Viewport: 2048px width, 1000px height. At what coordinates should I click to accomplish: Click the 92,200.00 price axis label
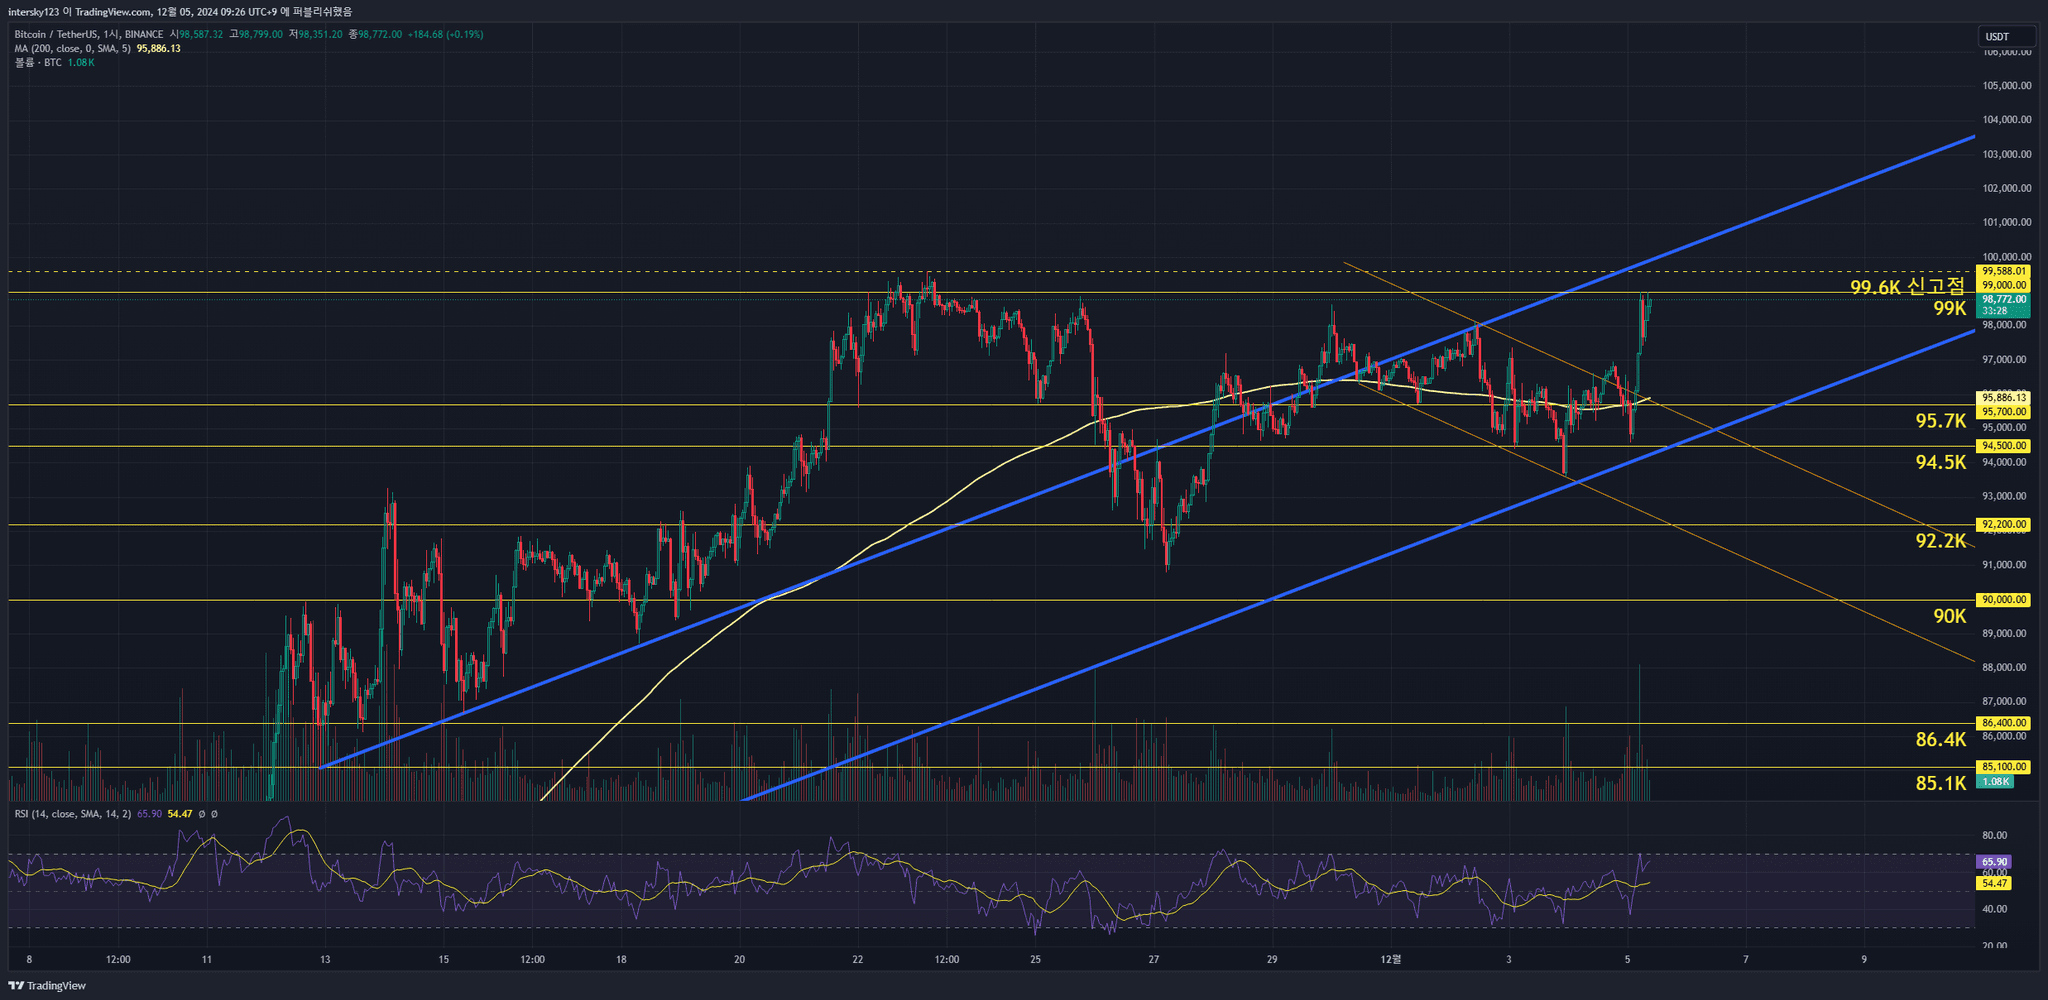(2004, 524)
